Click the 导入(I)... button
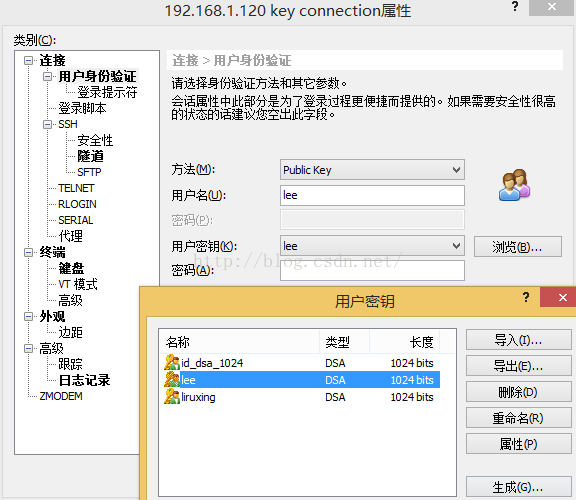 [x=518, y=340]
